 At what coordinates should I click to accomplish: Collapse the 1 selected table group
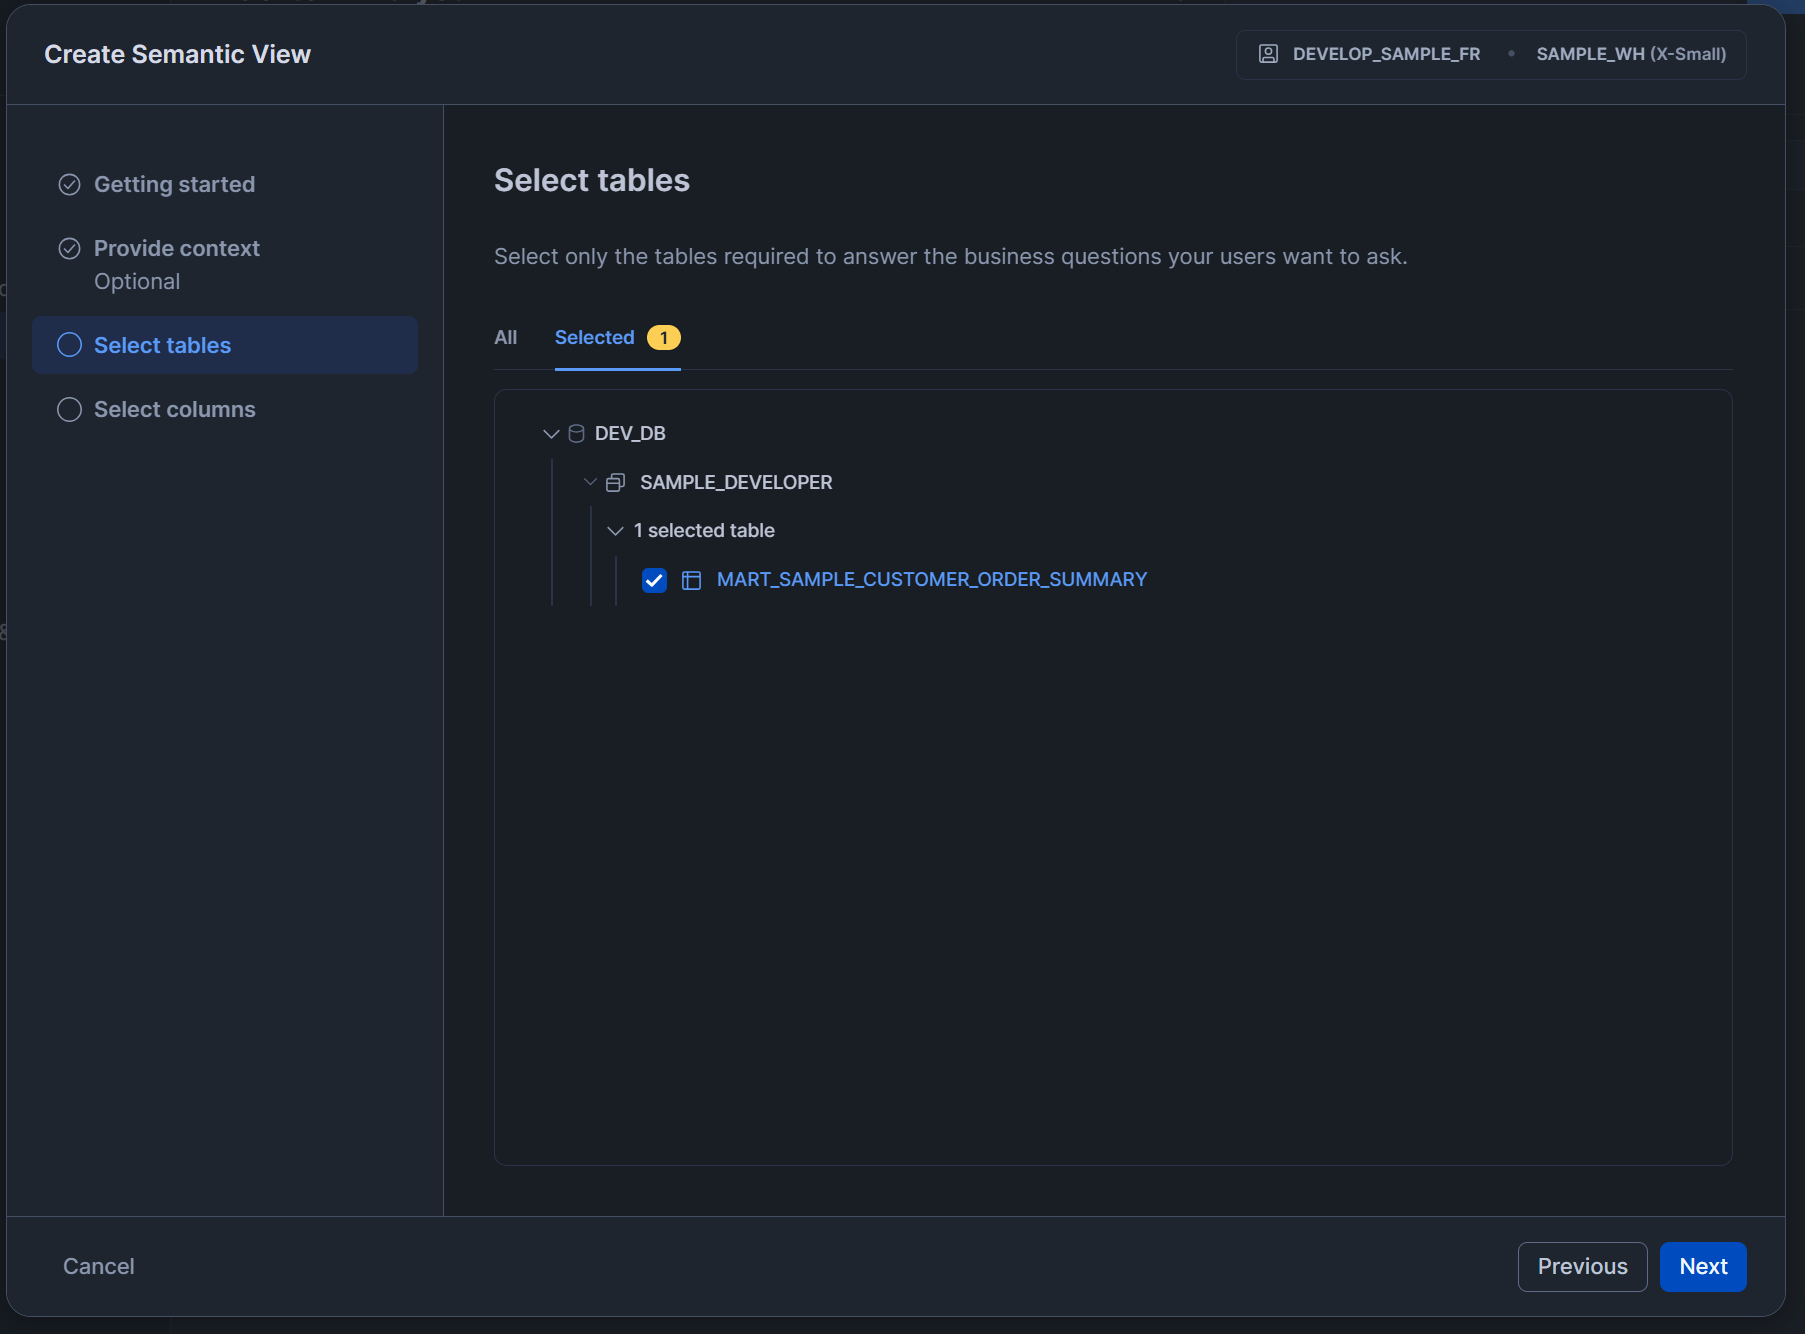click(x=615, y=531)
